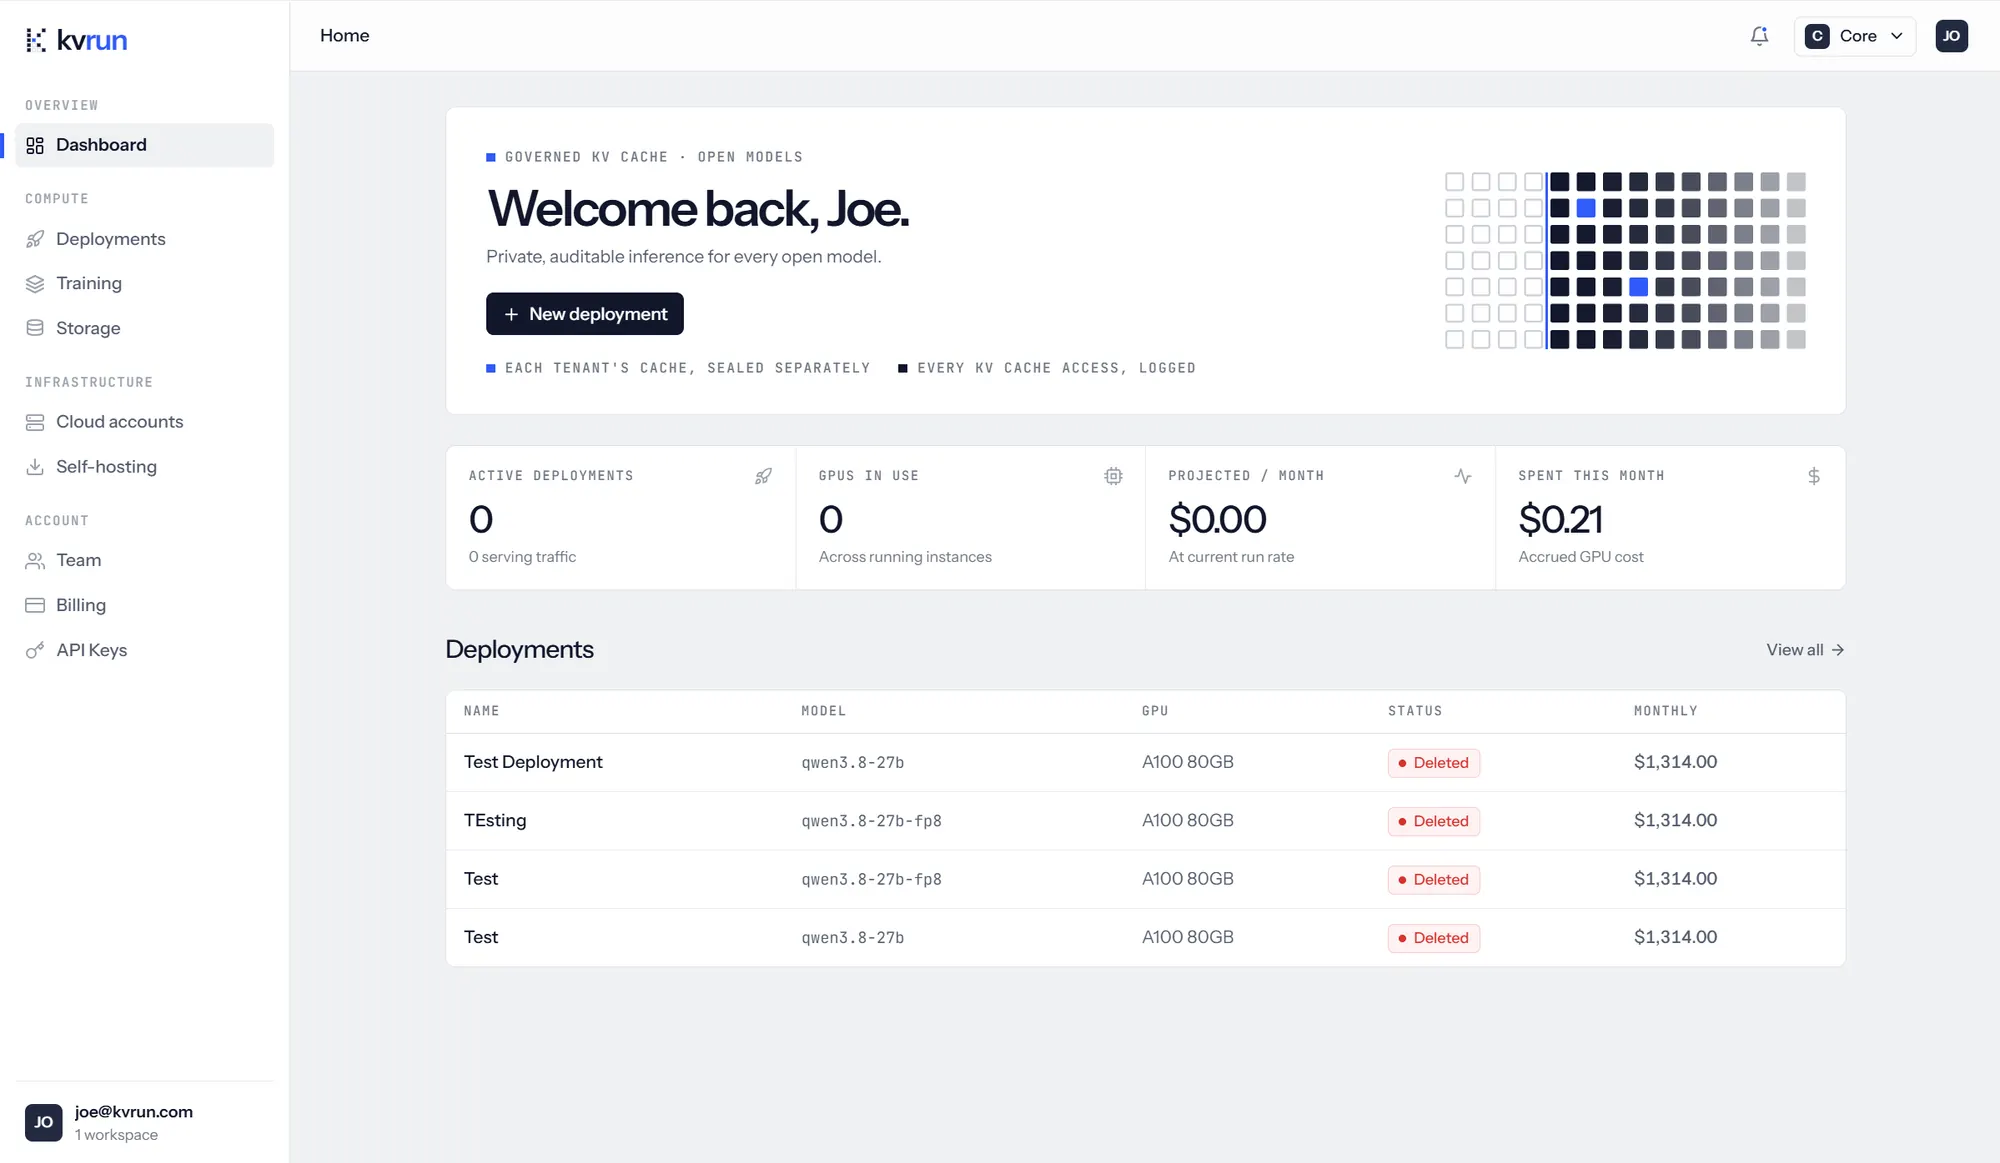The image size is (2000, 1163).
Task: Click the MODEL column header
Action: [x=823, y=711]
